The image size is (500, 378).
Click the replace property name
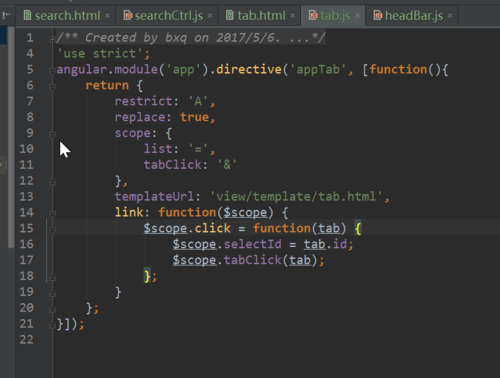[140, 117]
